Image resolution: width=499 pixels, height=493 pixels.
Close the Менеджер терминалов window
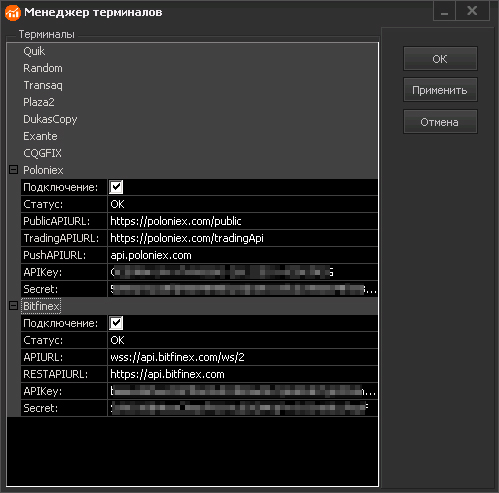pos(472,11)
